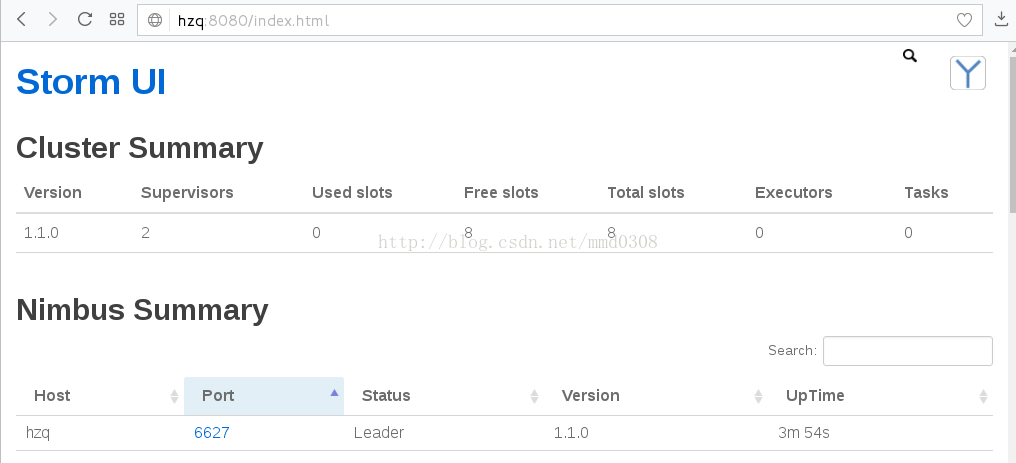The height and width of the screenshot is (463, 1016).
Task: Open downloads via the download arrow icon
Action: coord(1002,20)
